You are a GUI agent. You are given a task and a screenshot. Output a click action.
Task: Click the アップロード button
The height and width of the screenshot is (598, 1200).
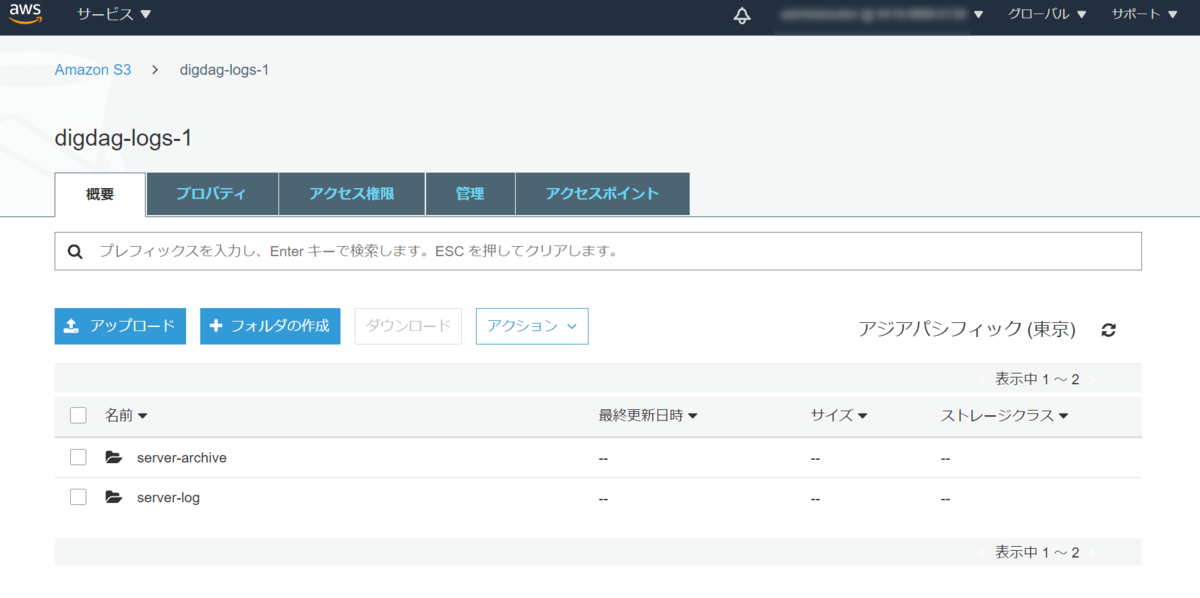120,326
